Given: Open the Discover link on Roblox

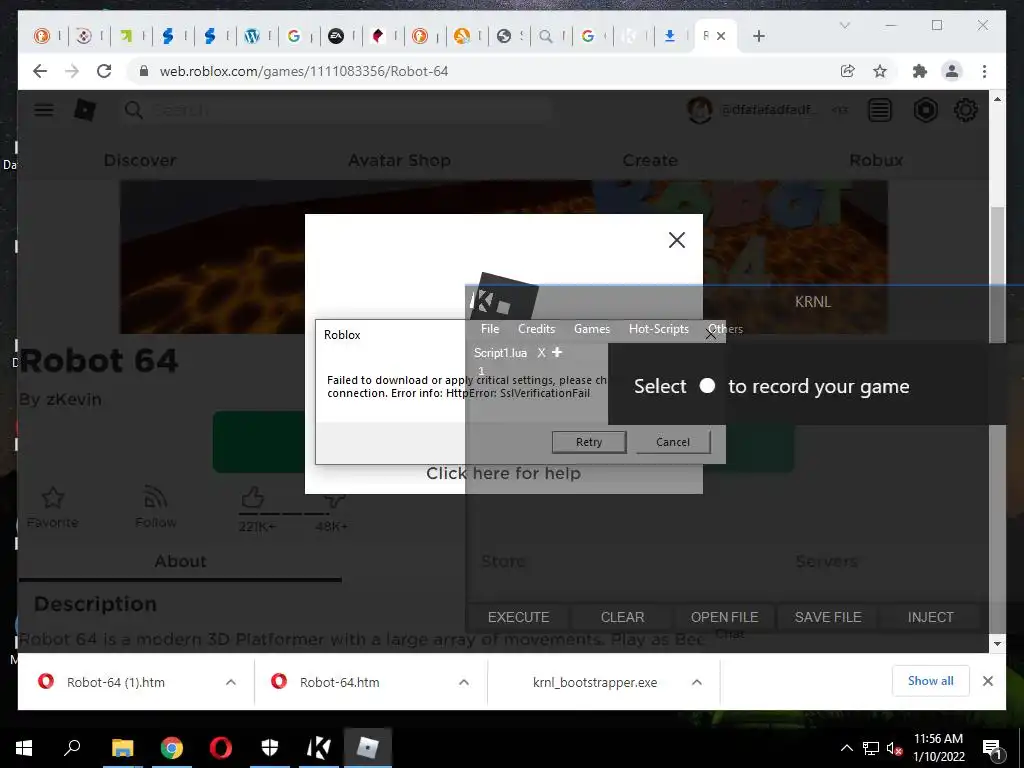Looking at the screenshot, I should 140,160.
